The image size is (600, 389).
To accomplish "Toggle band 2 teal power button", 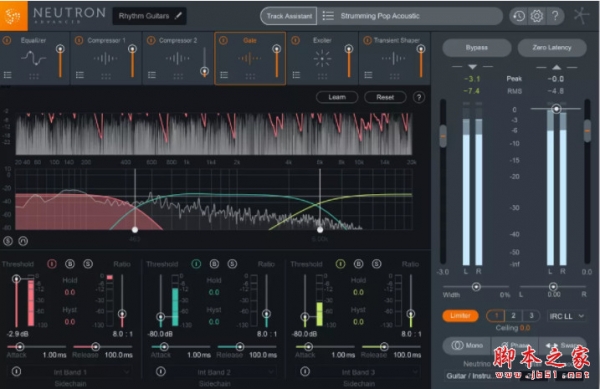I will [x=196, y=264].
